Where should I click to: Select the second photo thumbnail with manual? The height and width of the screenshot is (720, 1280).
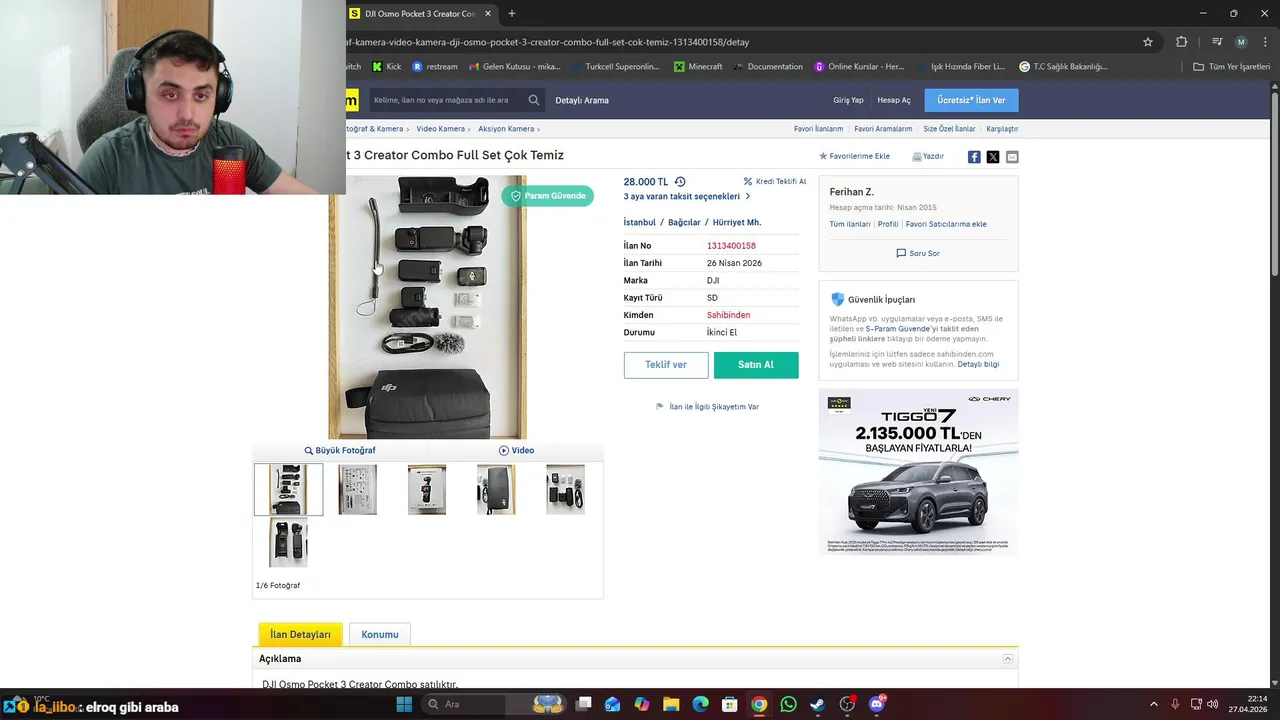(357, 490)
